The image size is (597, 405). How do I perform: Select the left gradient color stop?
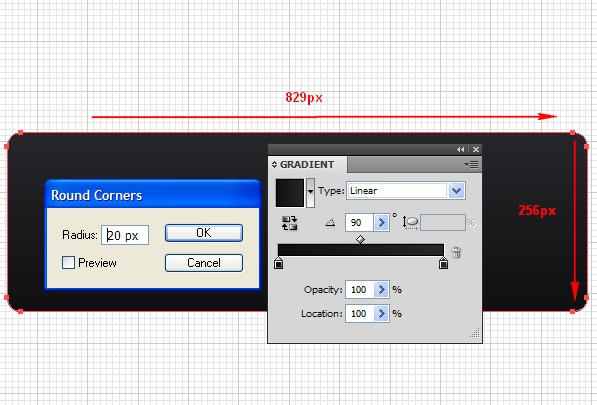[x=279, y=263]
